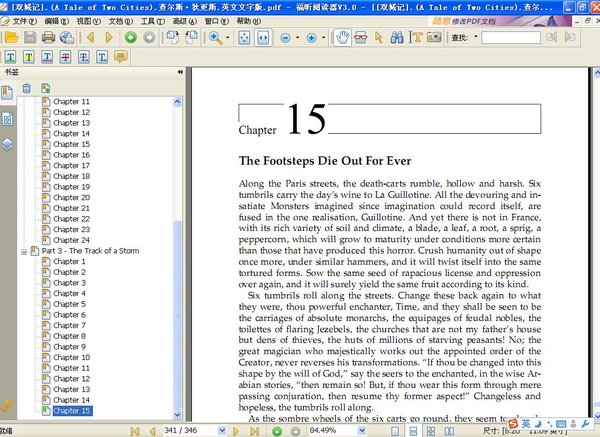Image resolution: width=600 pixels, height=437 pixels.
Task: Click the Save floppy disk icon
Action: 30,38
